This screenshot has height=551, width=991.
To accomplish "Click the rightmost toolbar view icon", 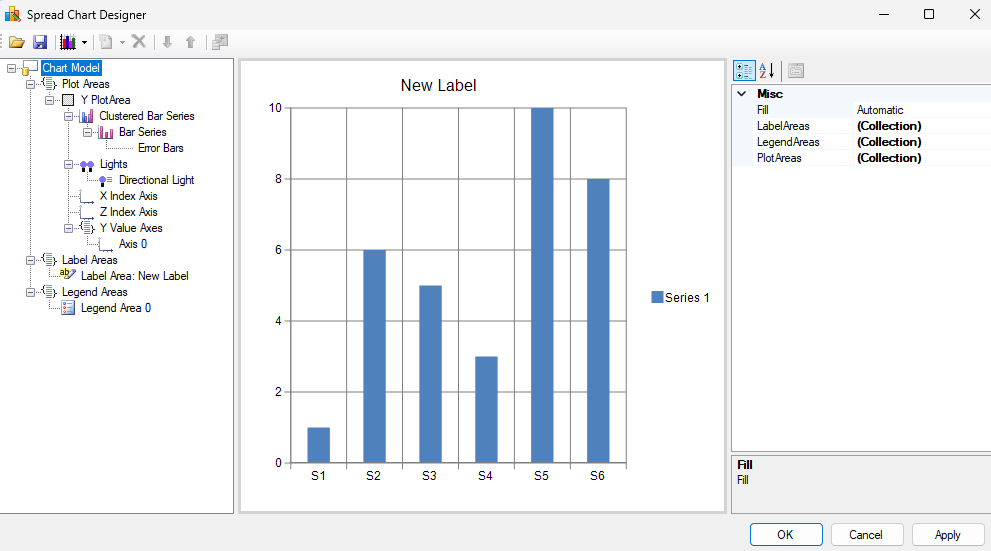I will 220,42.
